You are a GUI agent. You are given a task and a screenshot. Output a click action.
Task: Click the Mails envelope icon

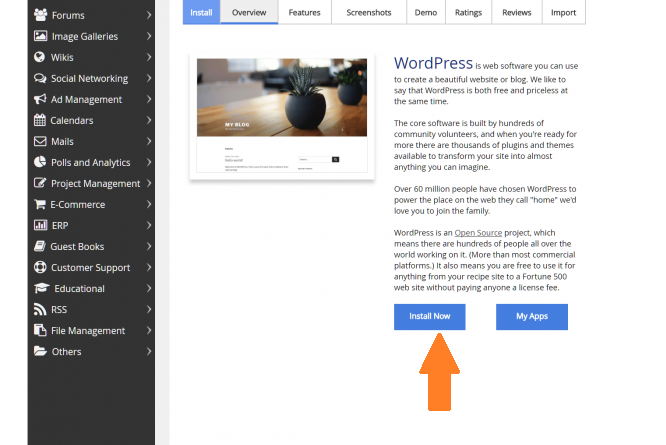40,141
